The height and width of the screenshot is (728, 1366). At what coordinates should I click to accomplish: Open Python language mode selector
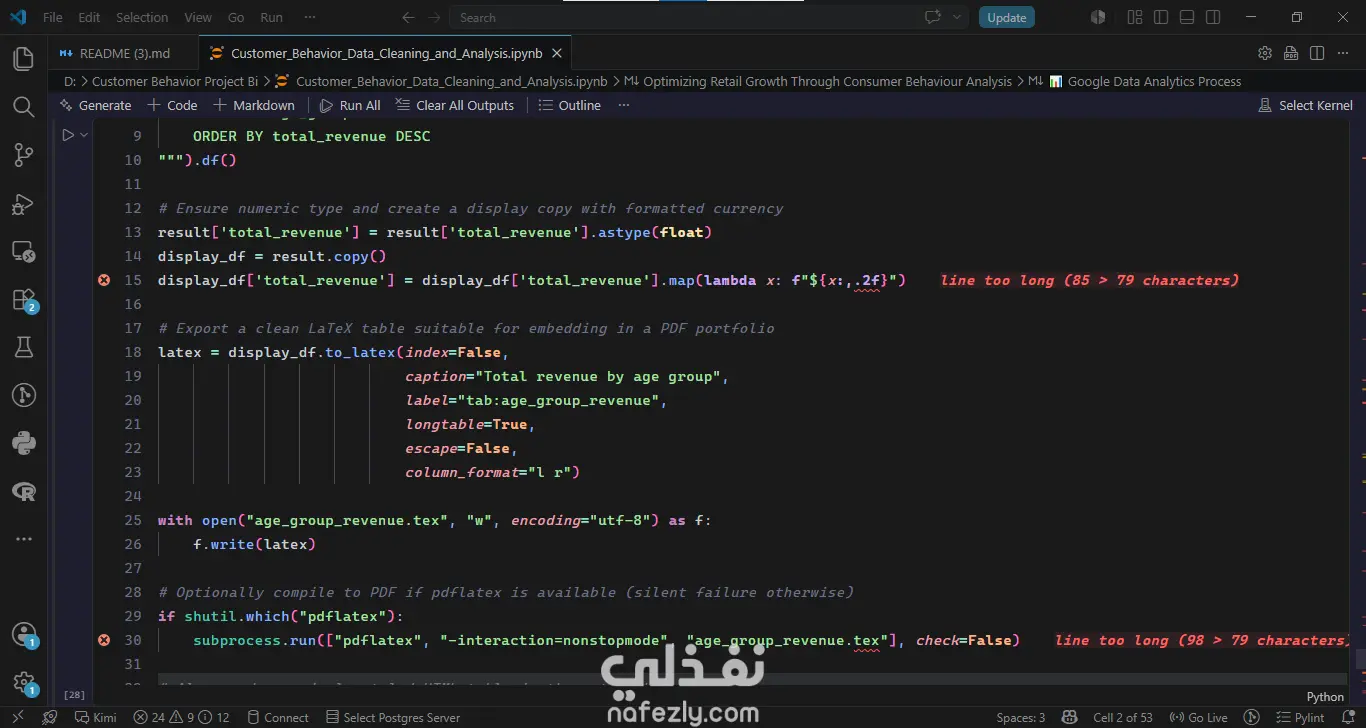(x=1325, y=697)
